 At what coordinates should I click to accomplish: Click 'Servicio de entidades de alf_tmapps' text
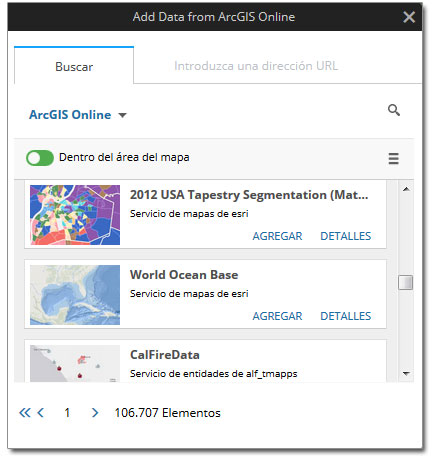tap(214, 374)
